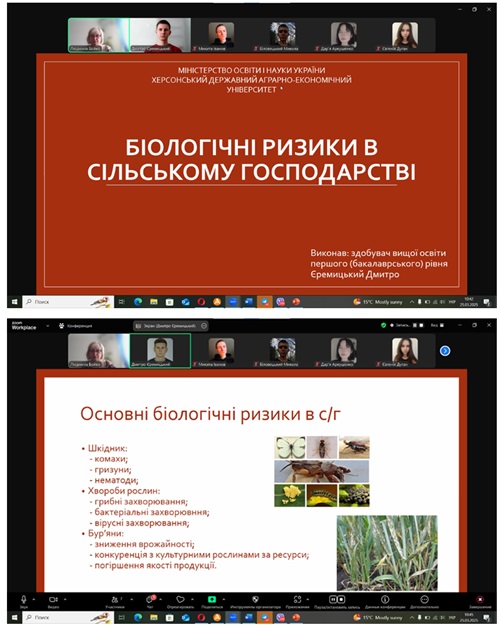
Task: Toggle the video camera on or off
Action: point(53,599)
